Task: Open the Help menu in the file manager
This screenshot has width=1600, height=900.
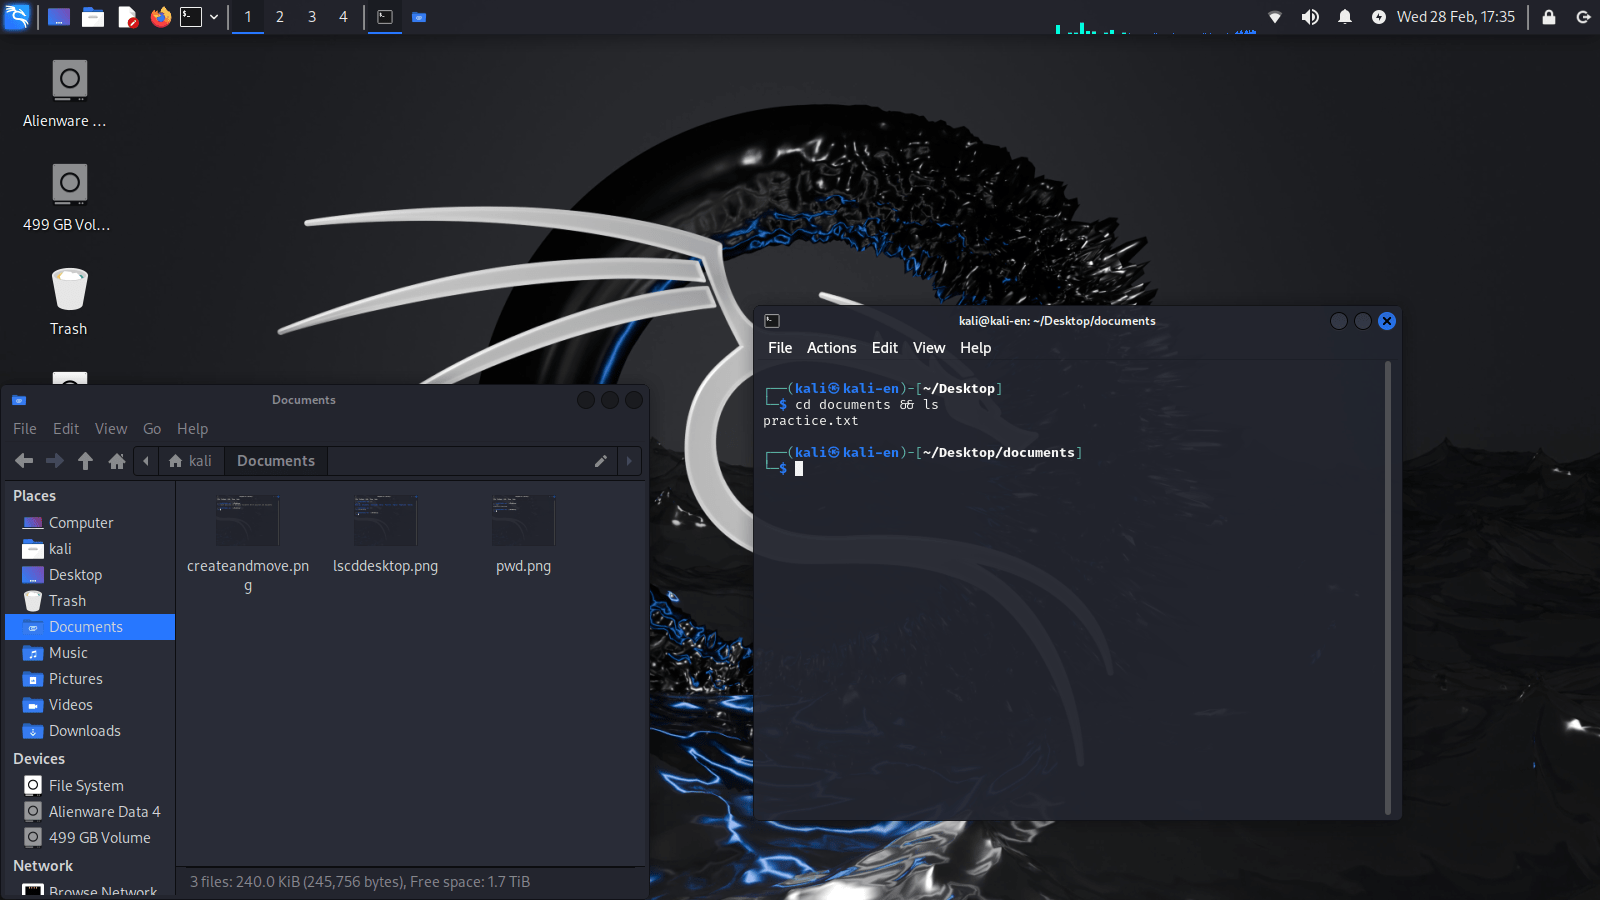Action: click(x=193, y=429)
